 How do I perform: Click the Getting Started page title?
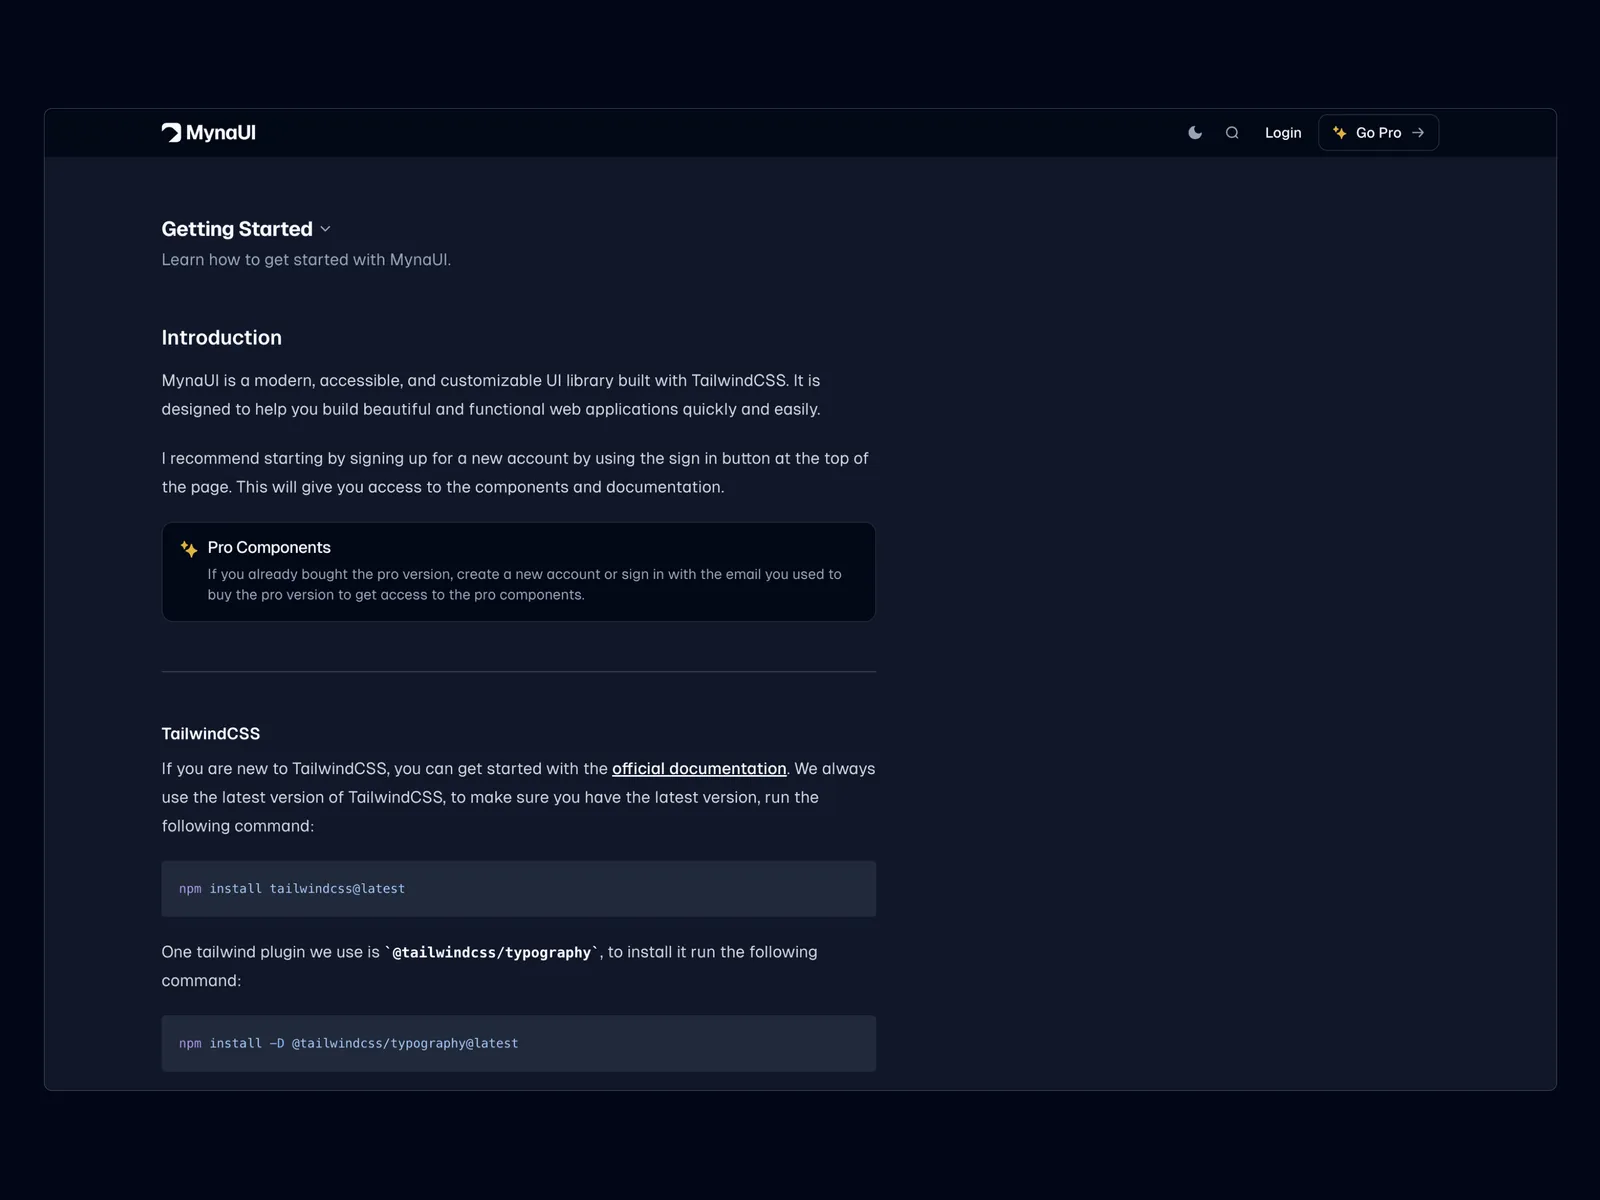(237, 229)
